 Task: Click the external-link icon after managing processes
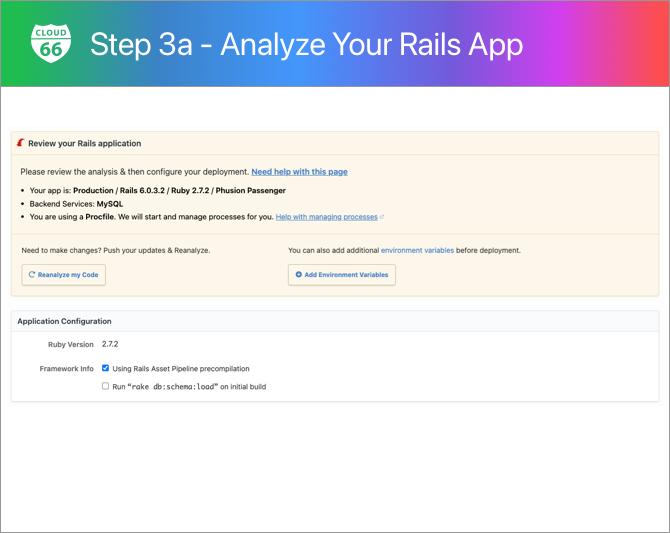tap(382, 217)
